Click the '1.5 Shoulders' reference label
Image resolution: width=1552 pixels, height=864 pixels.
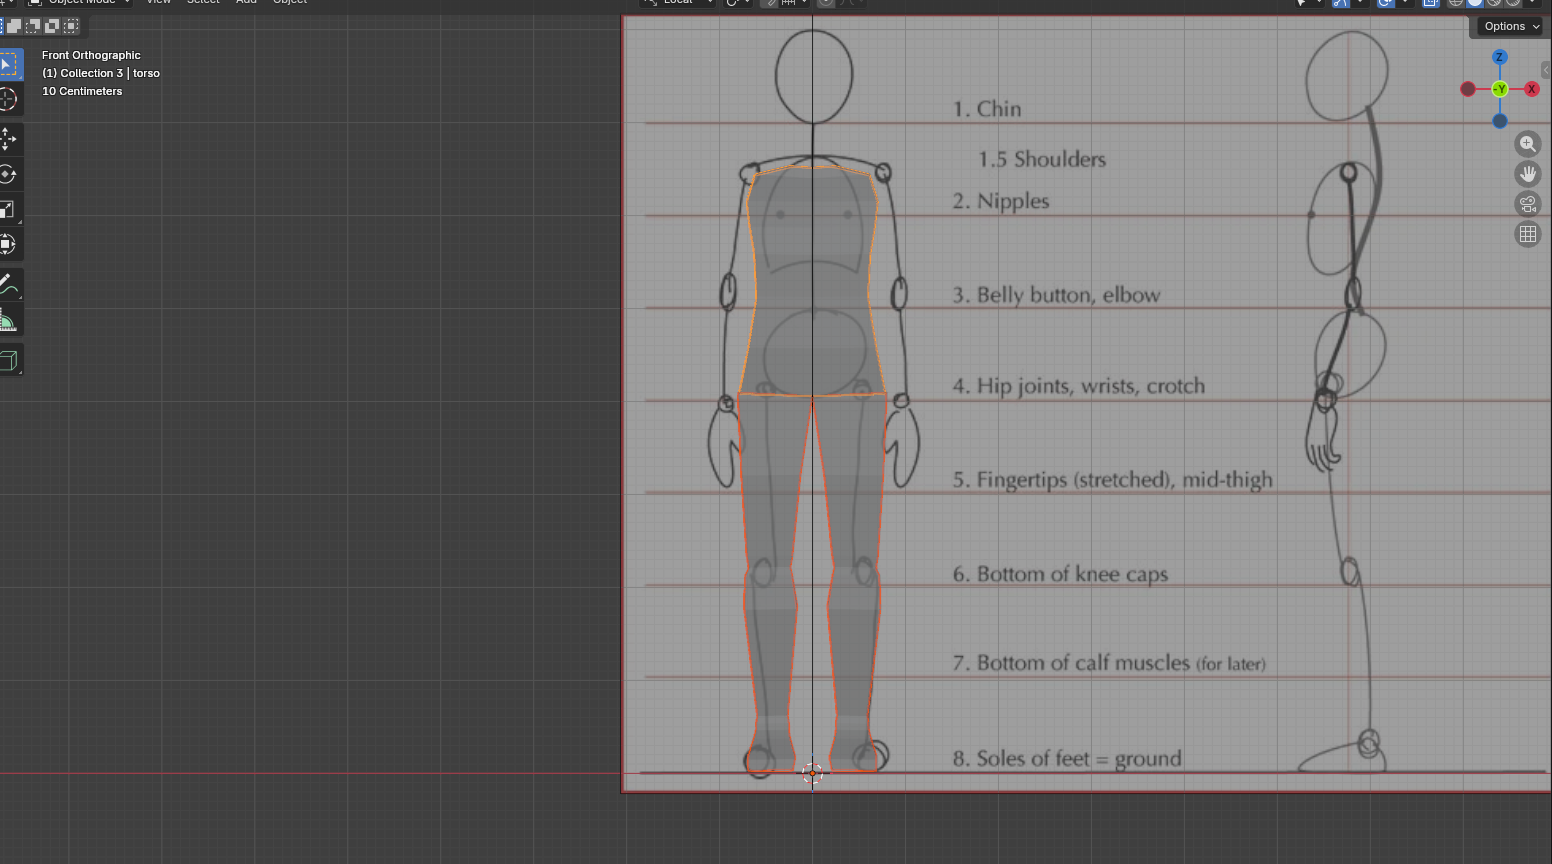[1042, 159]
